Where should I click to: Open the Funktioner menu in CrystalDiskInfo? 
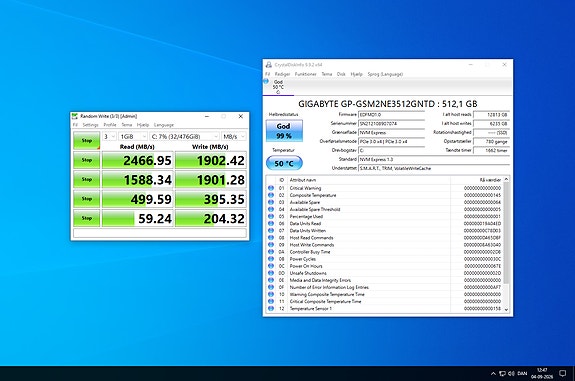click(305, 74)
